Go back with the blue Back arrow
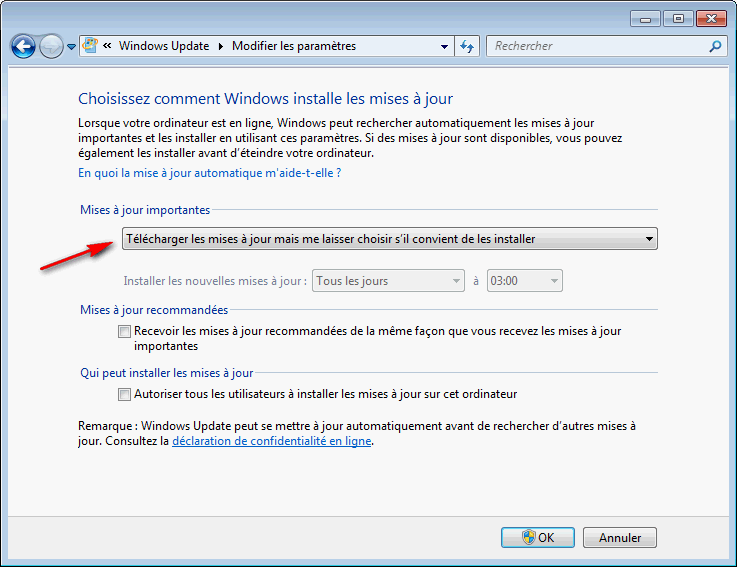The width and height of the screenshot is (737, 567). [x=23, y=47]
